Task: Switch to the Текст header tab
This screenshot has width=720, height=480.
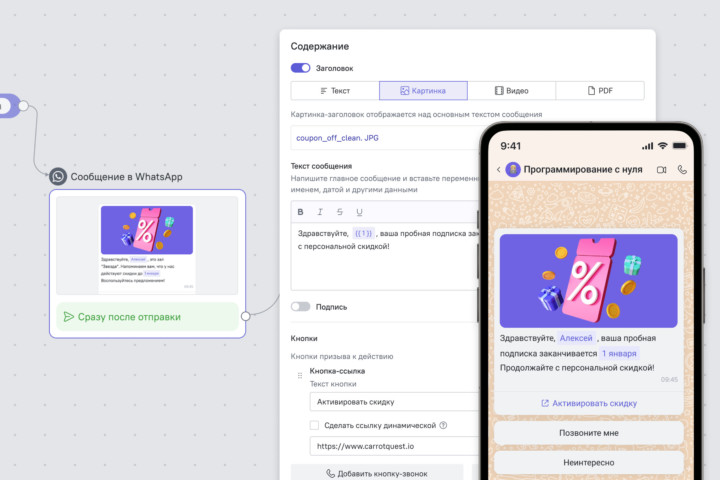Action: tap(335, 91)
